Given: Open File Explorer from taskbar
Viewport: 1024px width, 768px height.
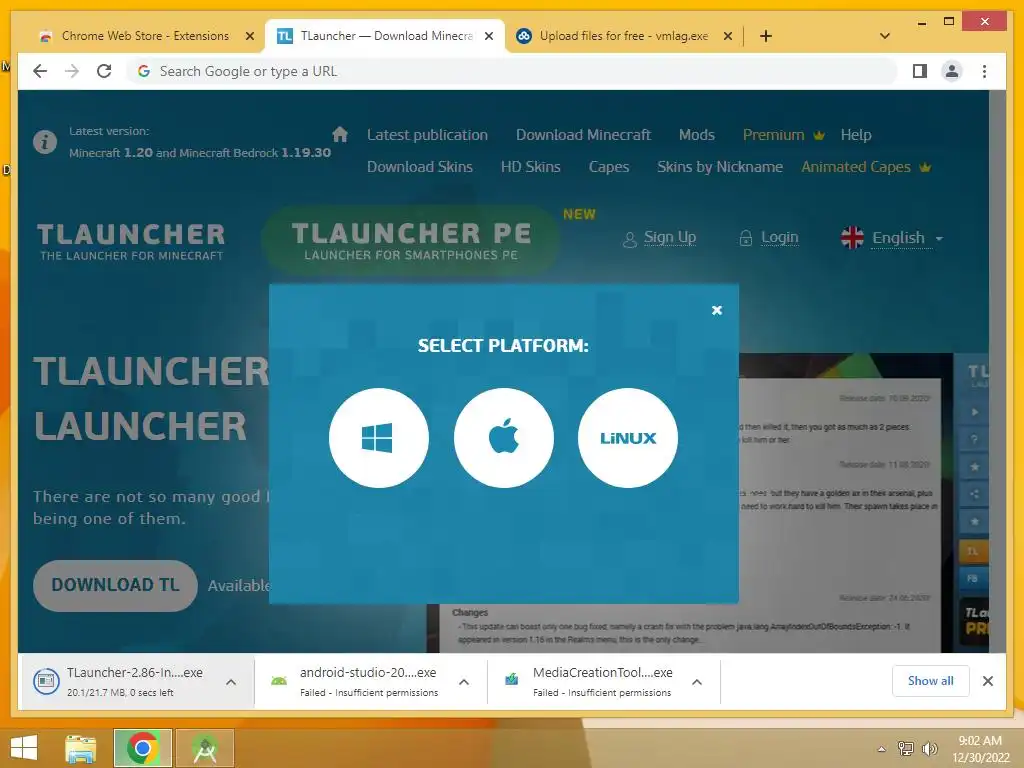Looking at the screenshot, I should coord(81,748).
